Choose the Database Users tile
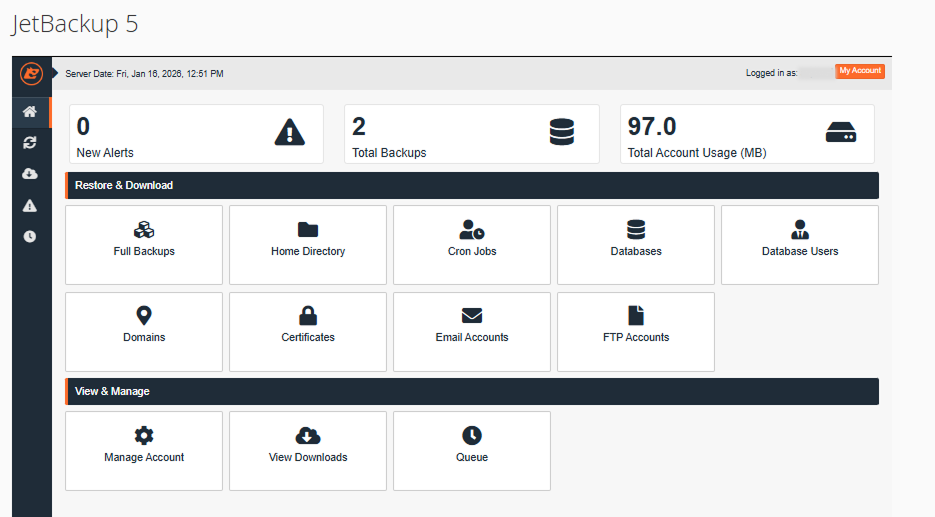 (800, 245)
